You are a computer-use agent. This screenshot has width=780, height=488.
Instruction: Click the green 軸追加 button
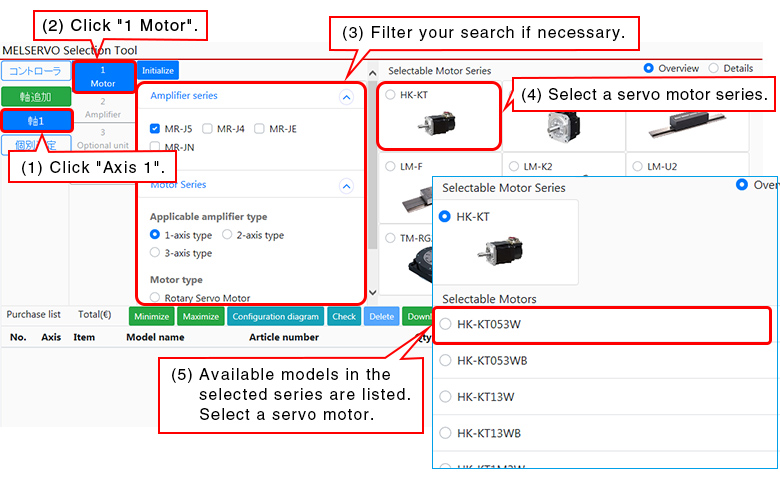[x=36, y=97]
